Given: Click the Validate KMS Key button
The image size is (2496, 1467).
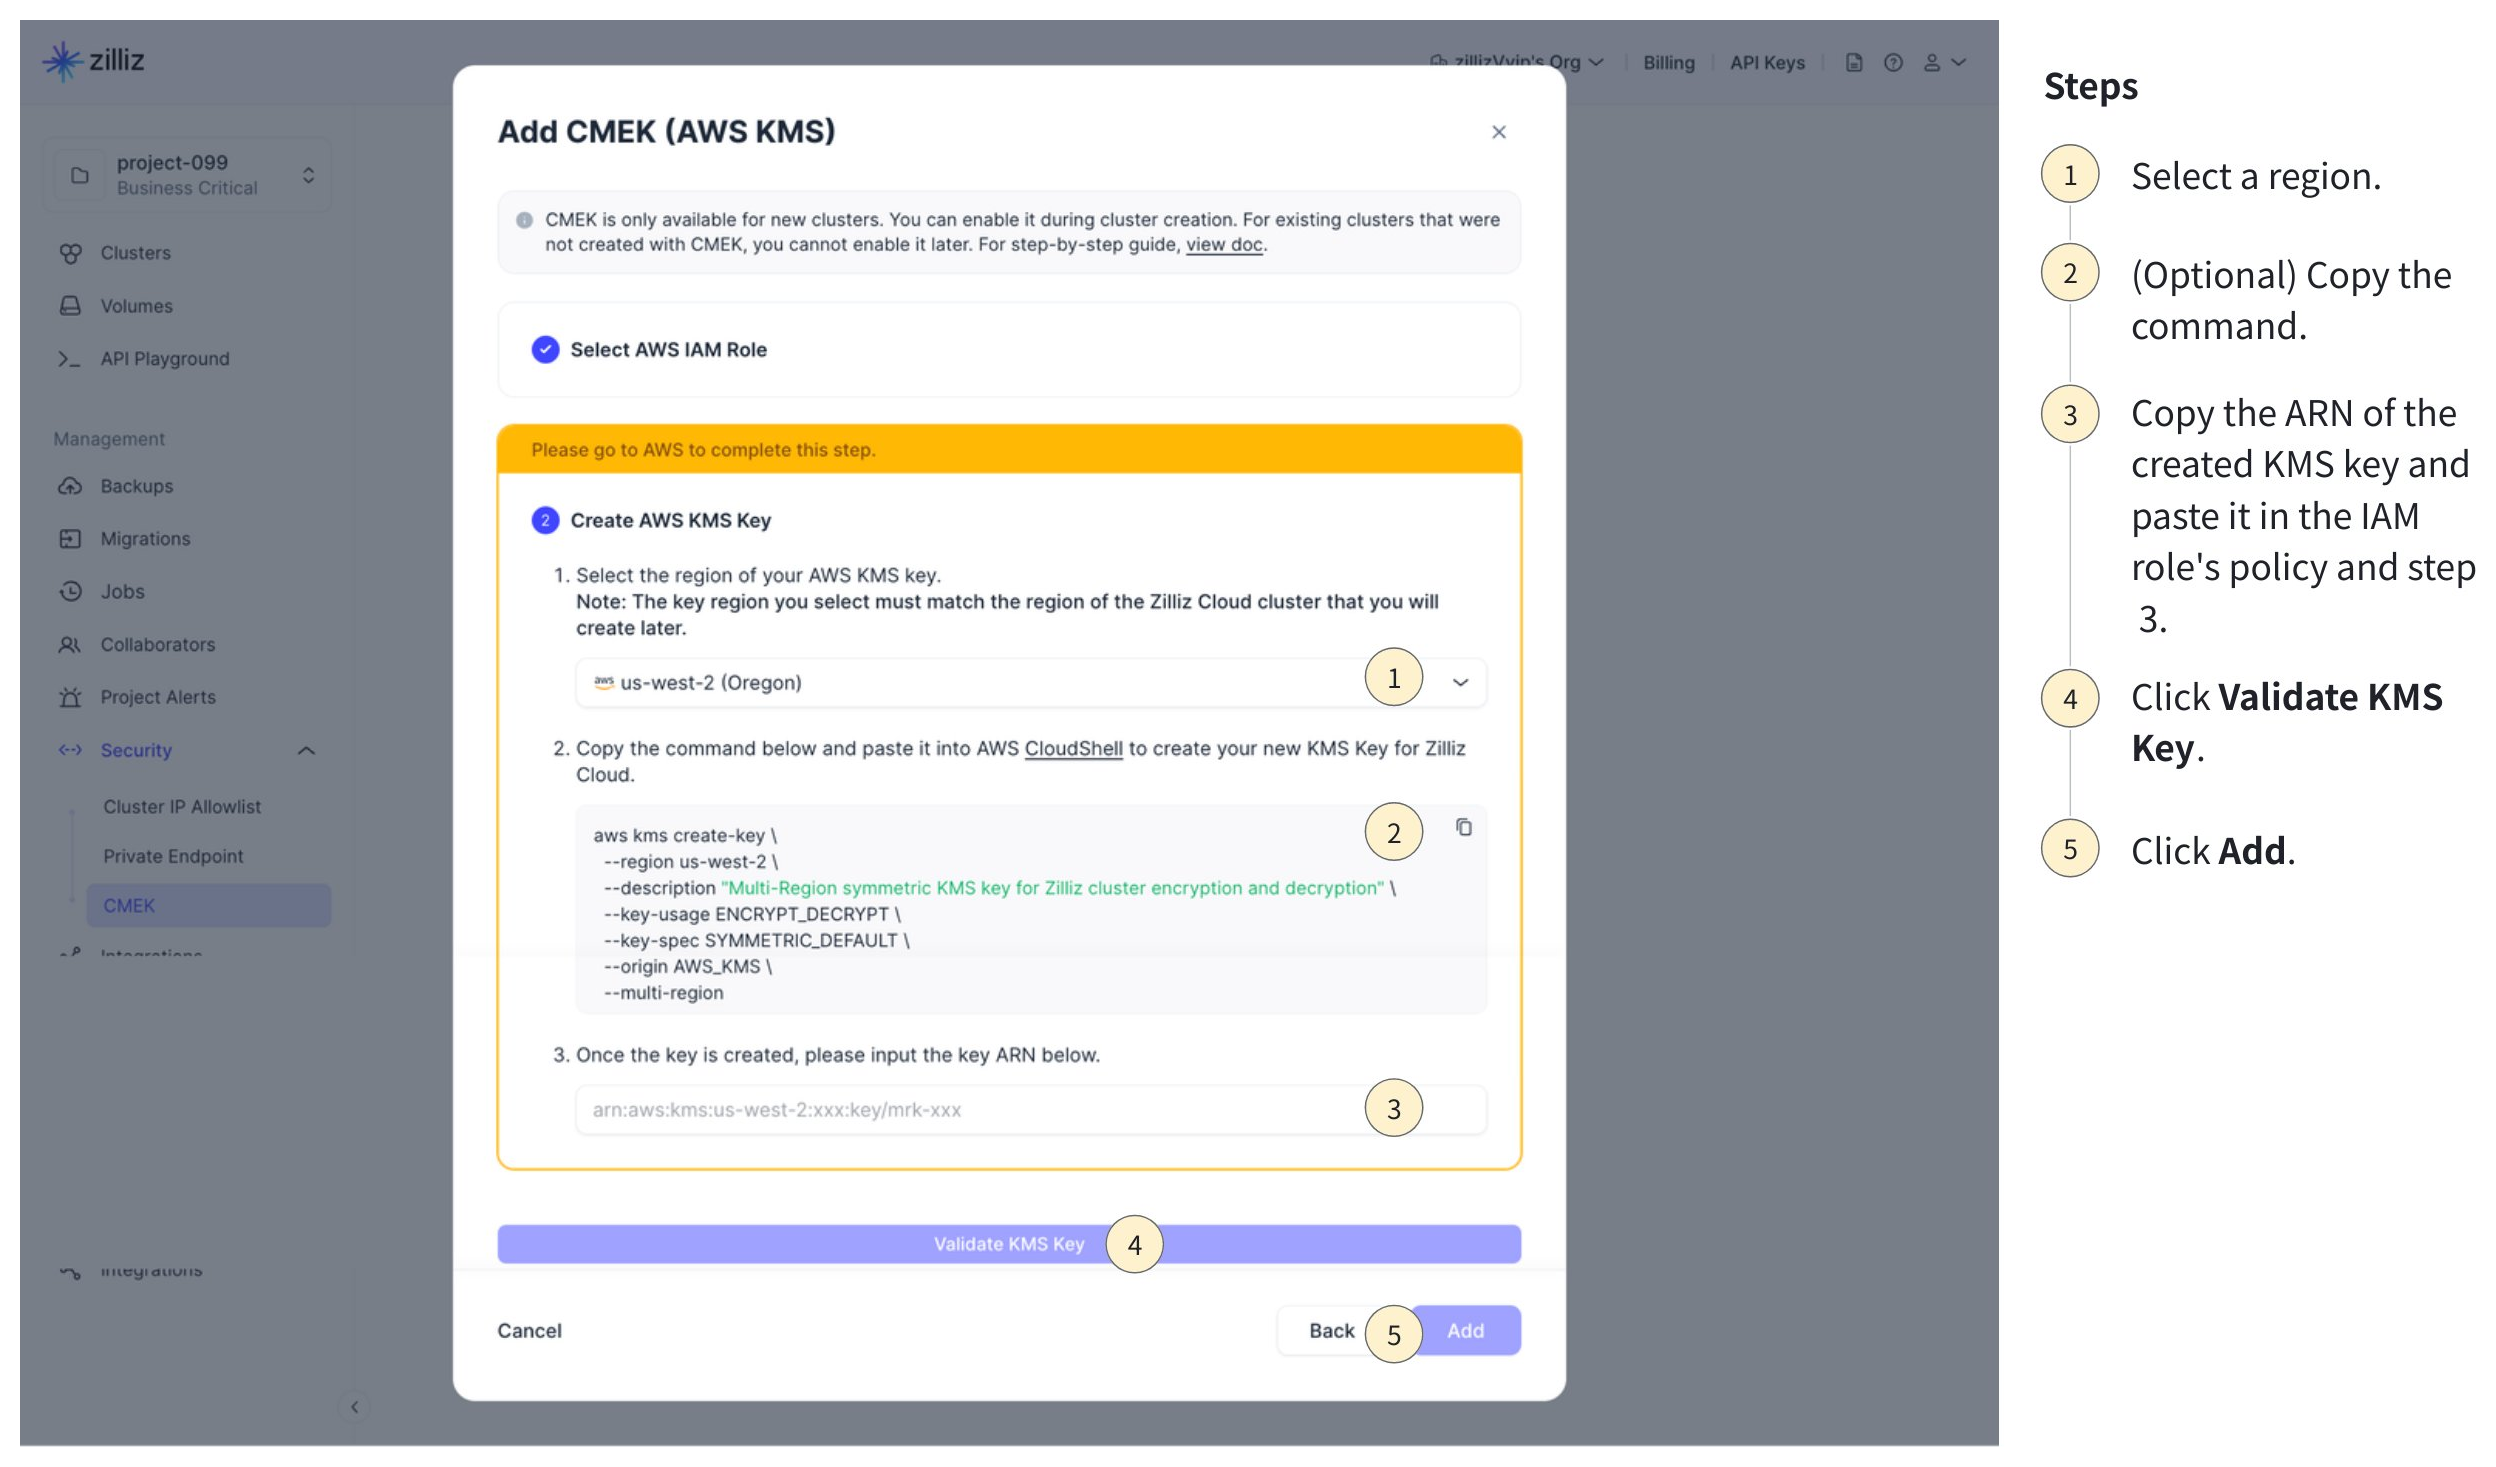Looking at the screenshot, I should (x=1008, y=1244).
